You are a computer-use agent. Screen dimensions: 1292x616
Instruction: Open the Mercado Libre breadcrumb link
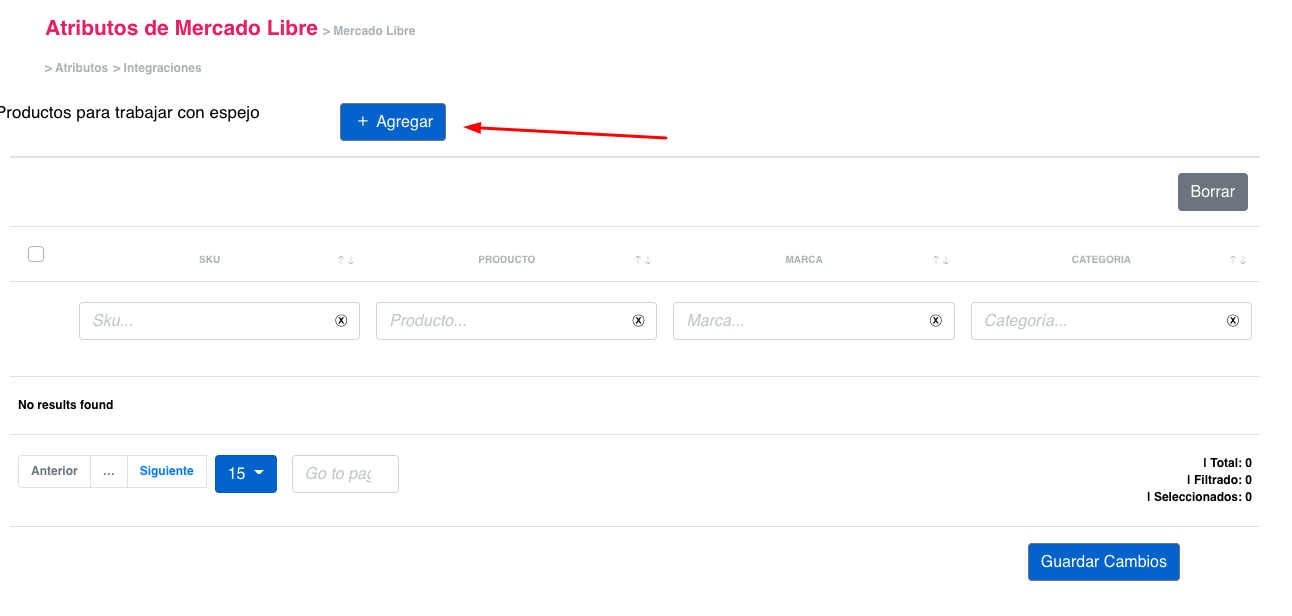(374, 31)
